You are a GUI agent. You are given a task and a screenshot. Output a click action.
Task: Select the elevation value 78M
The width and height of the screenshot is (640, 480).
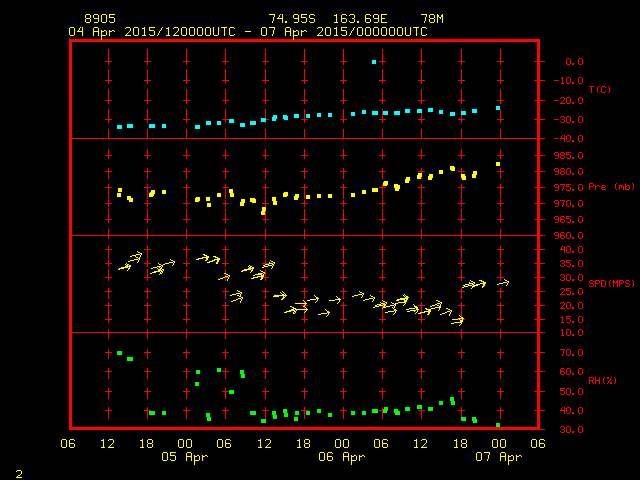pyautogui.click(x=433, y=19)
